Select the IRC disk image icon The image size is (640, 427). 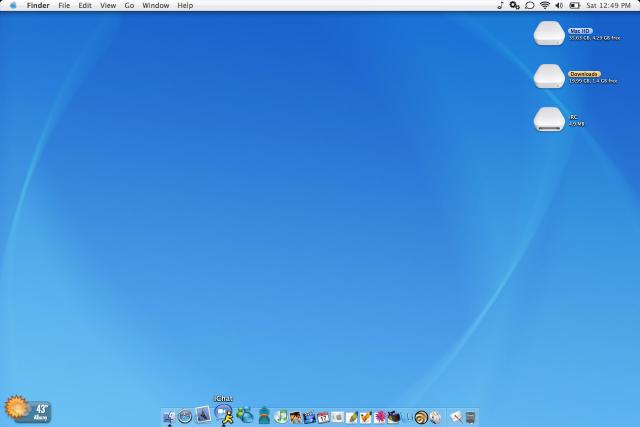point(549,119)
